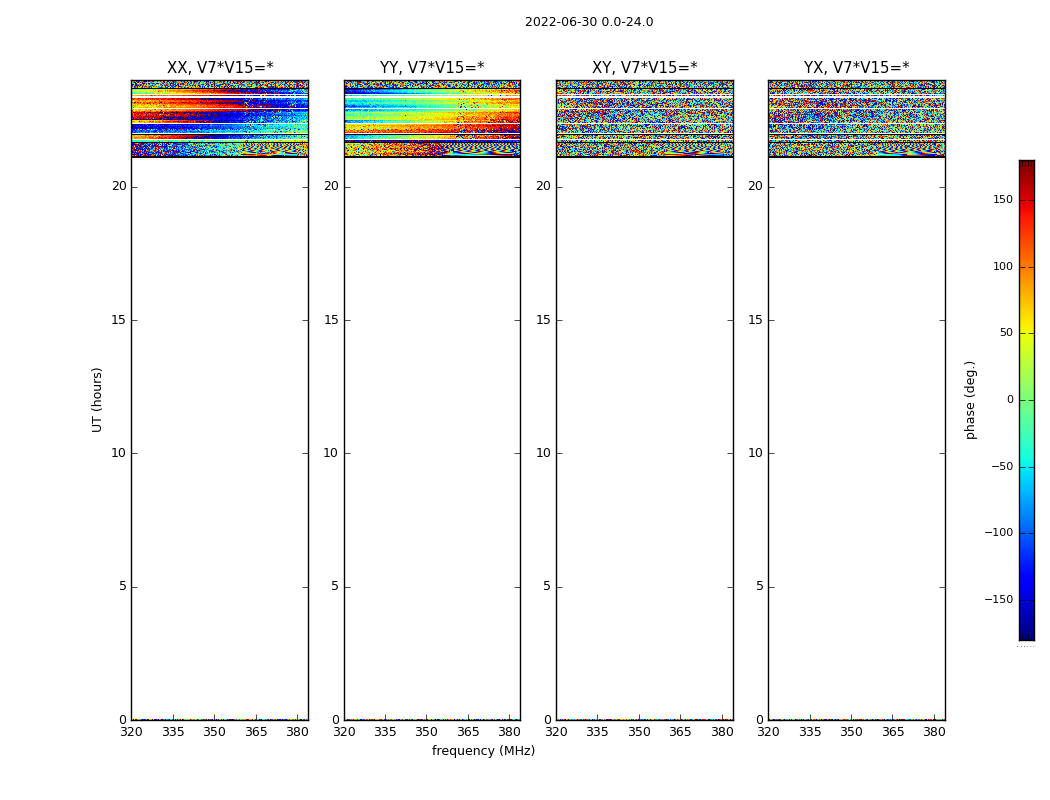Click the phase data band in YY panel
Screen dimensions: 1050x800
(432, 118)
